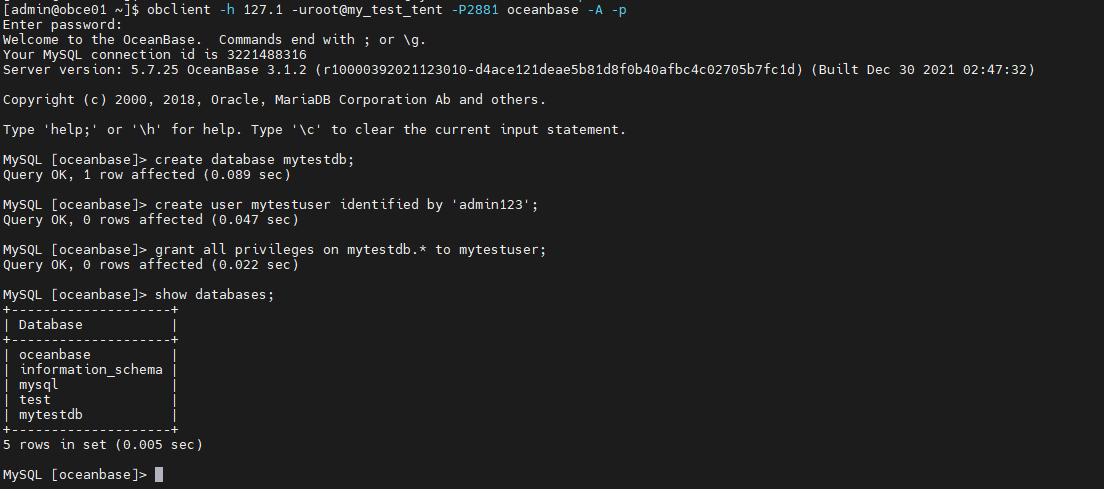Click 'oceanbase' row in database table
Viewport: 1104px width, 489px height.
(90, 355)
